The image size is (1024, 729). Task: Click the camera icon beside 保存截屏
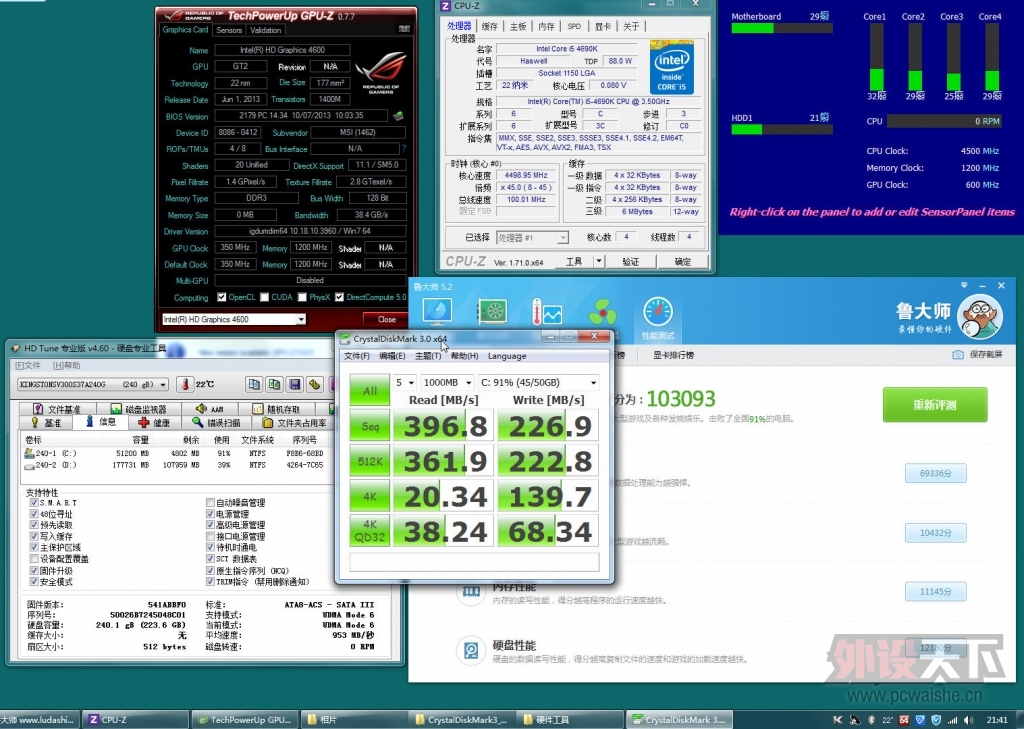pos(957,355)
